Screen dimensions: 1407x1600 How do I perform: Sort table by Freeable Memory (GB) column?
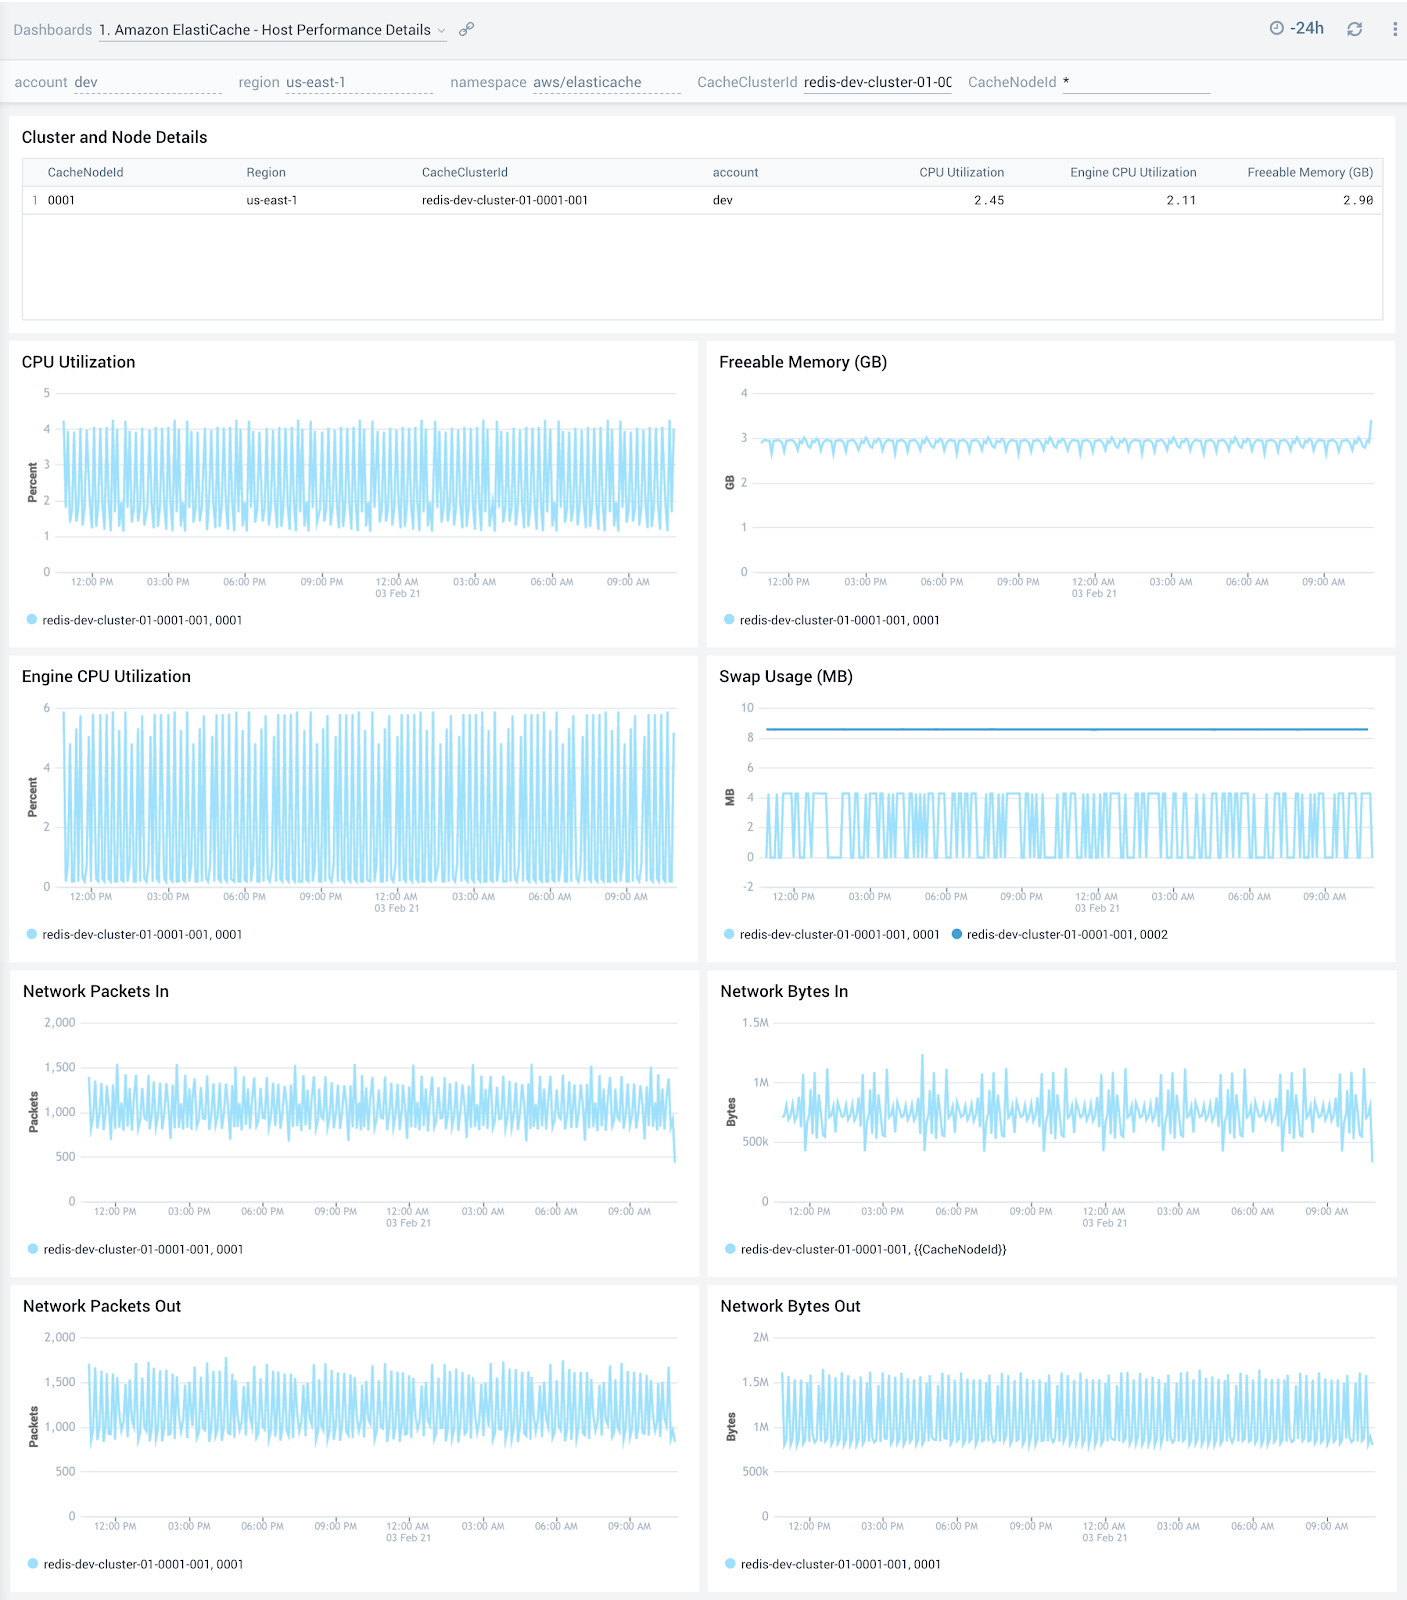point(1309,172)
